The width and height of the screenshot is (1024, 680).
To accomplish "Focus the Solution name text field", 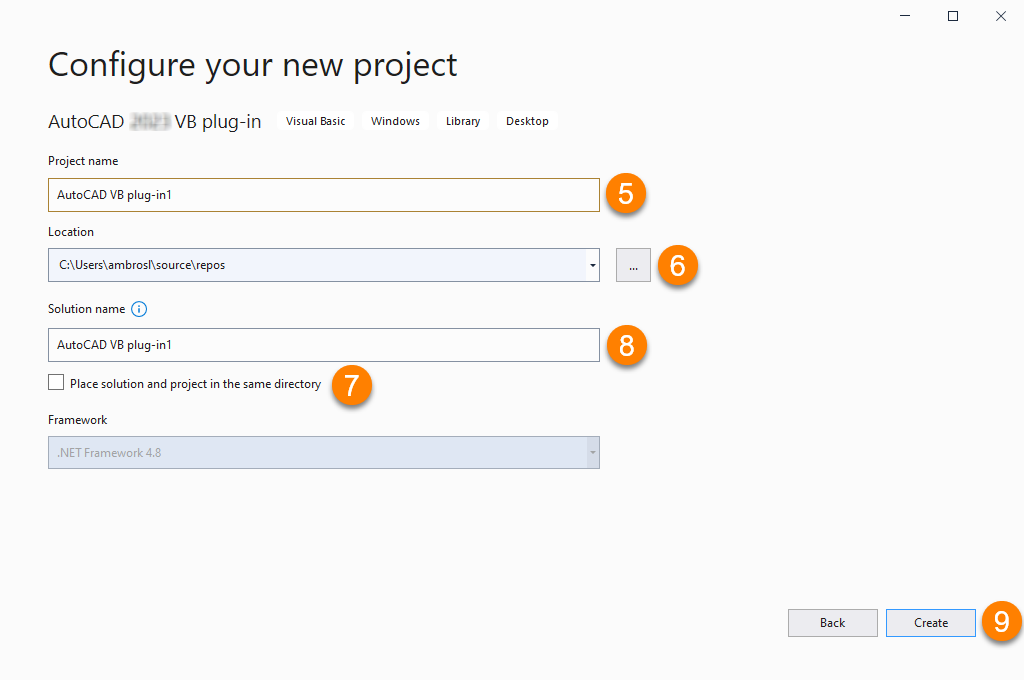I will [x=323, y=345].
